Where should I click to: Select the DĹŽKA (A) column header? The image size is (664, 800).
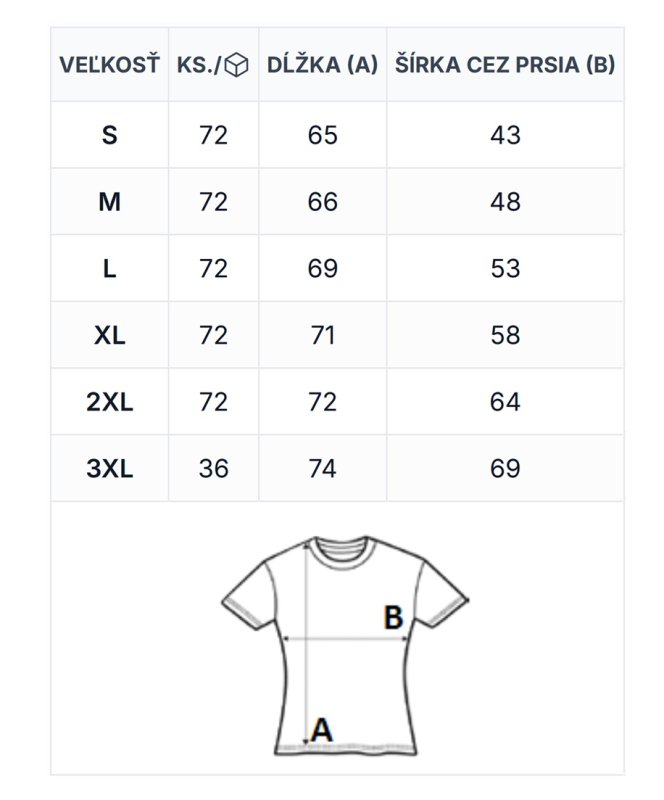(322, 65)
